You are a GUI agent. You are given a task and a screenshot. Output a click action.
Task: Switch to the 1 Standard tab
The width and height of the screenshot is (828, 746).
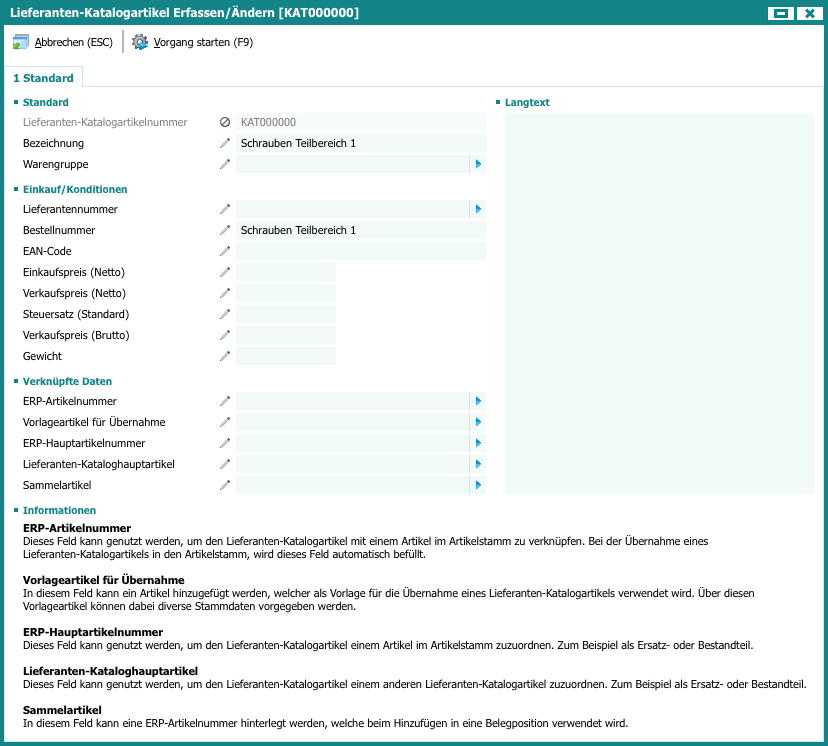click(43, 78)
